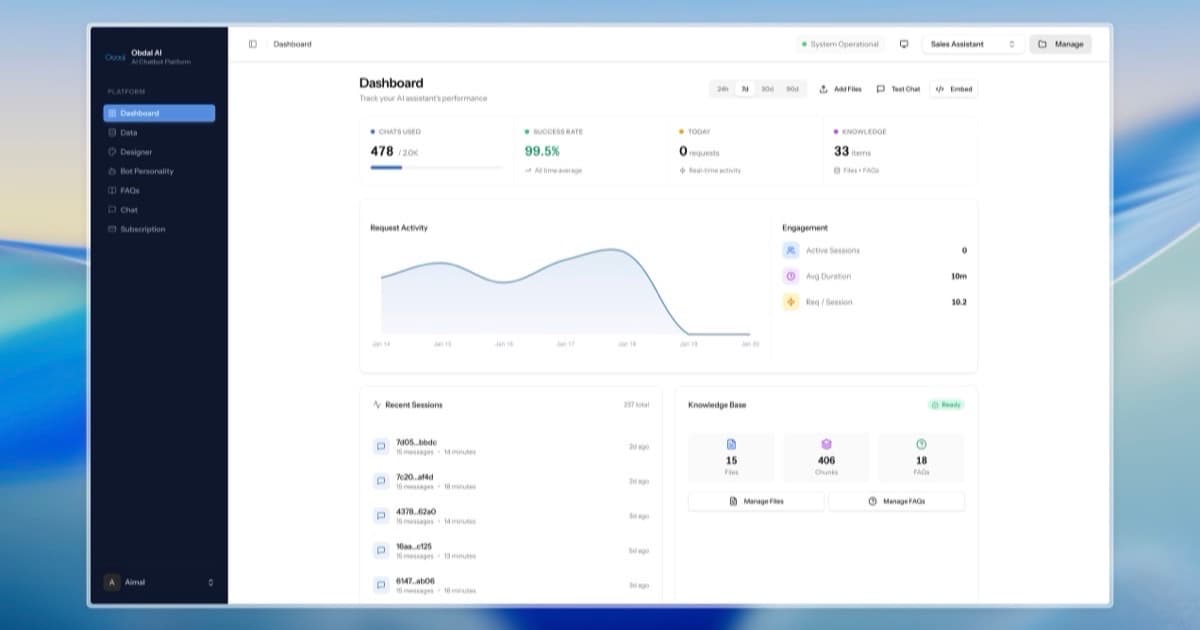Screen dimensions: 1200x630
Task: Select the 30d time range
Action: (x=767, y=89)
